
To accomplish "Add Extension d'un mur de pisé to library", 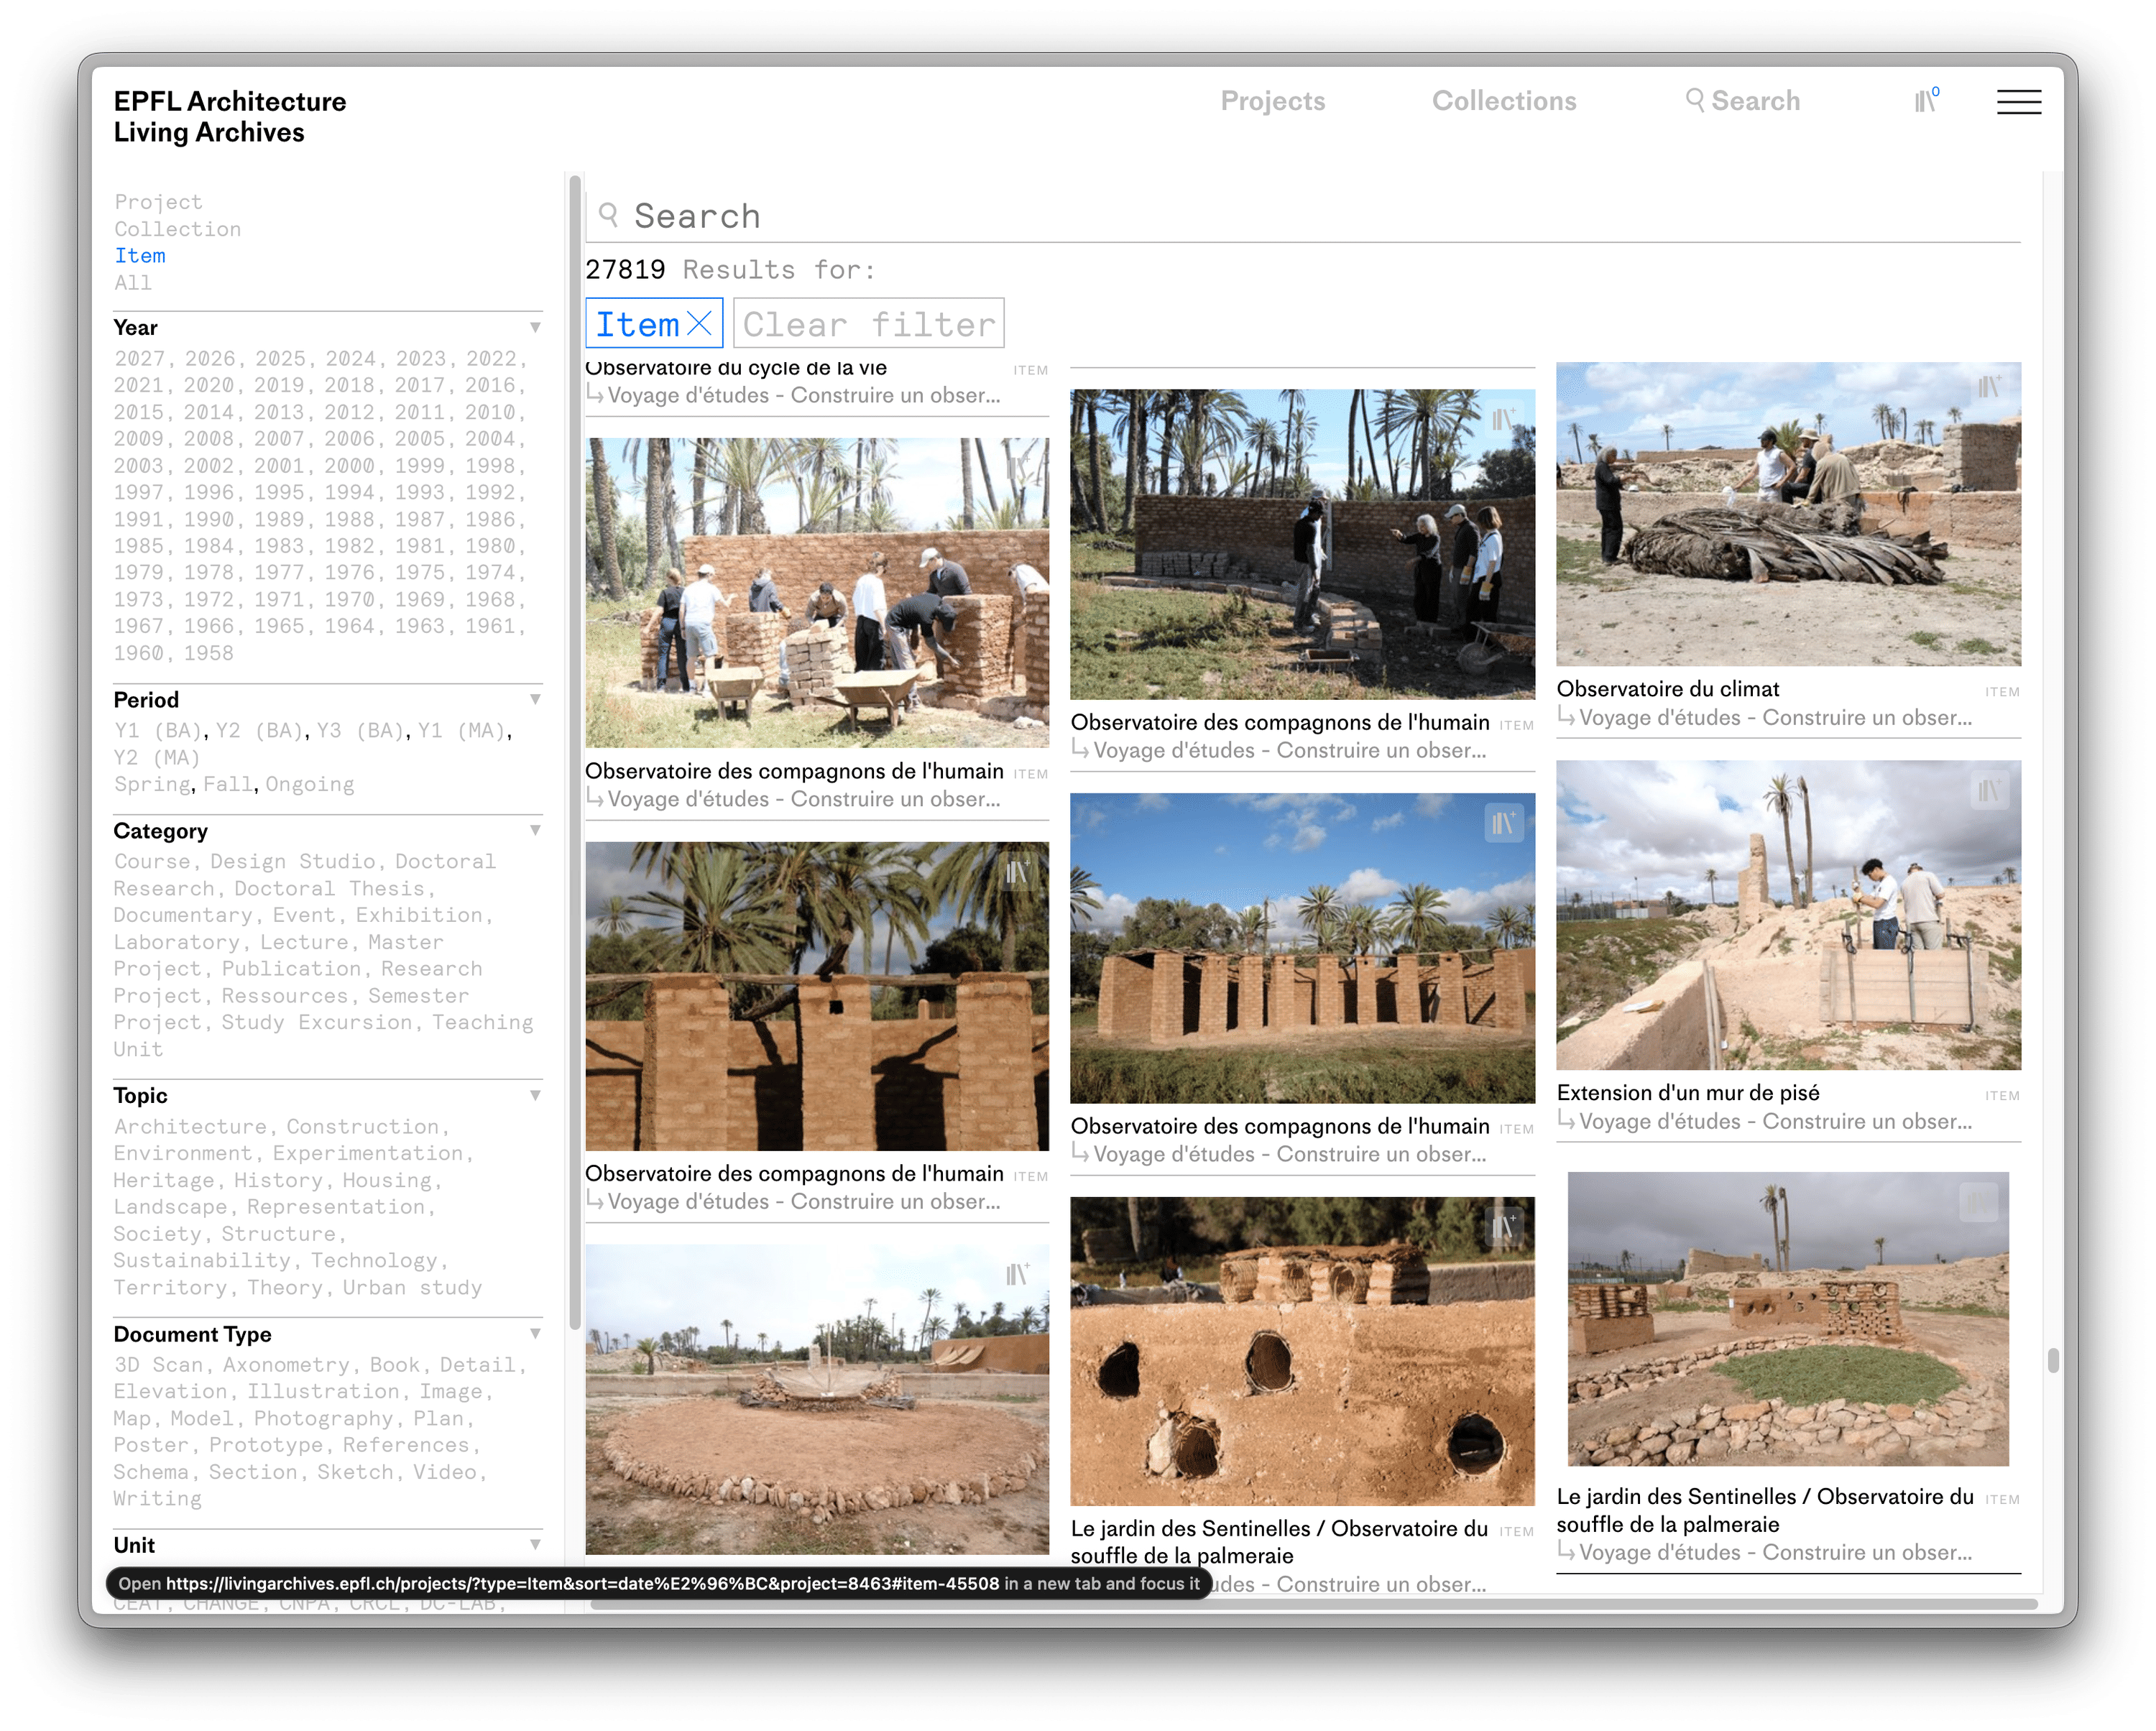I will click(x=1988, y=791).
